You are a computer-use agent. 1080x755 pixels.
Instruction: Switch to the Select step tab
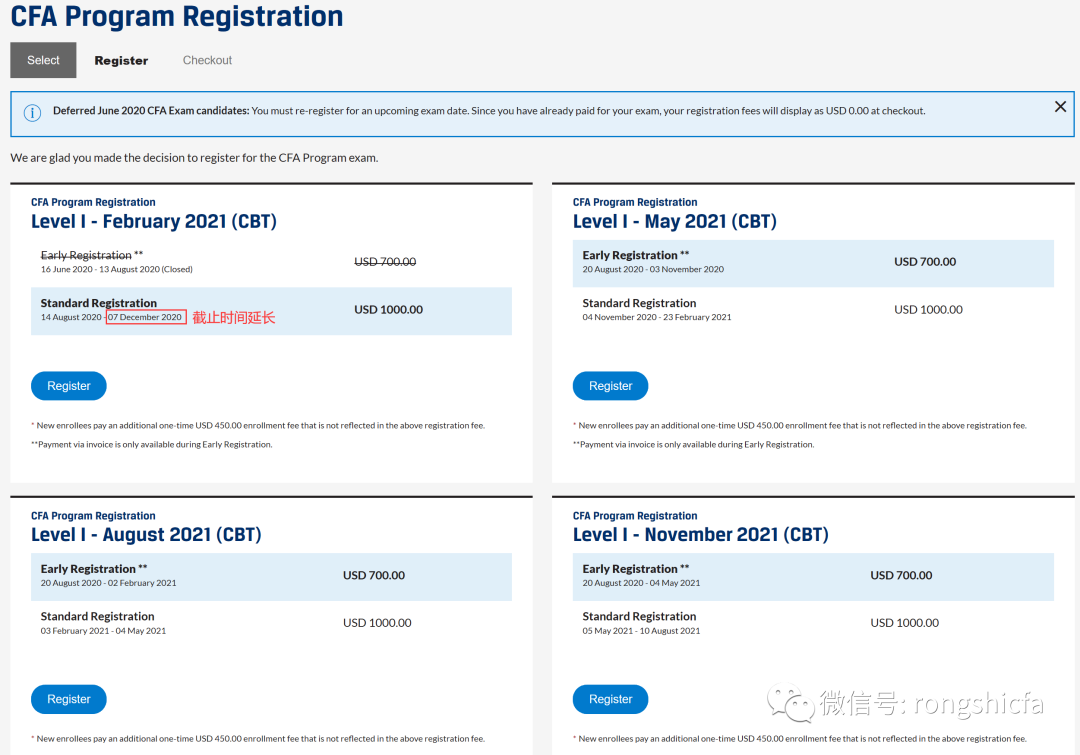tap(43, 60)
